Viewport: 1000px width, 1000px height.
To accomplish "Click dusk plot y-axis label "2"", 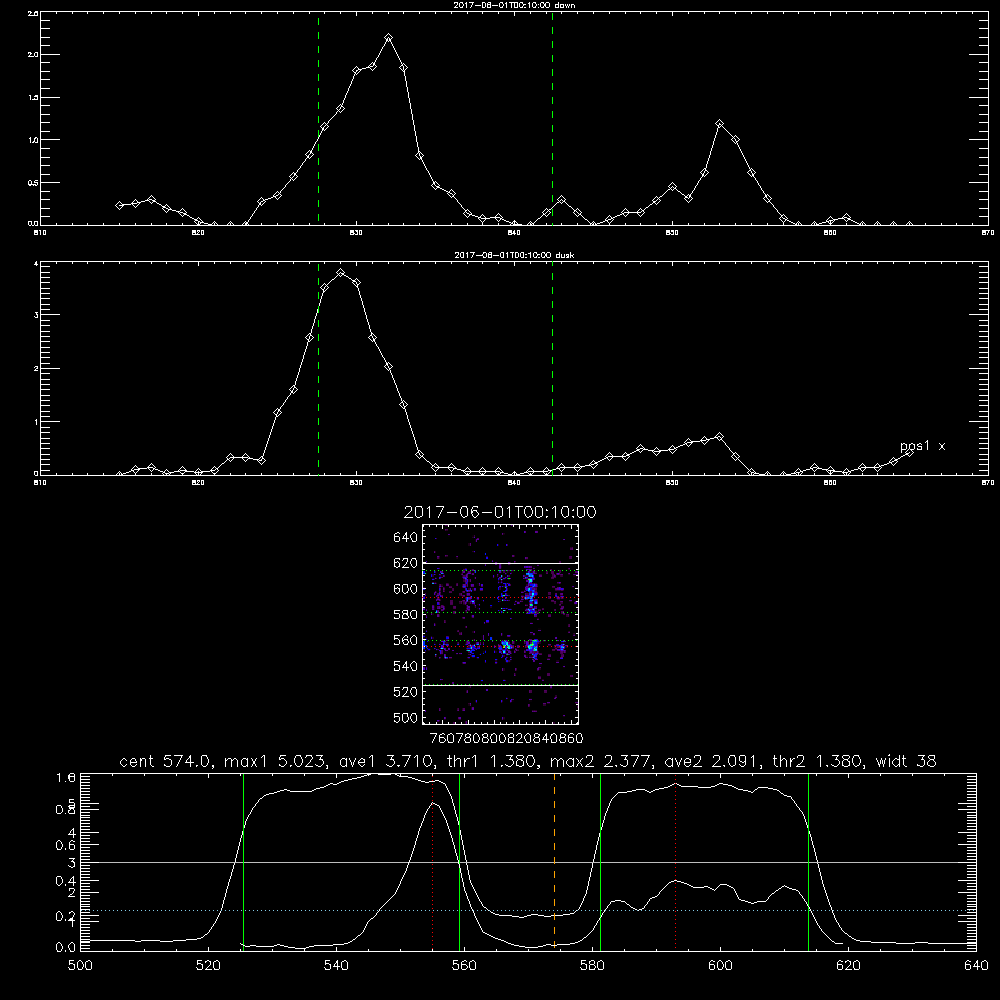I will point(36,369).
